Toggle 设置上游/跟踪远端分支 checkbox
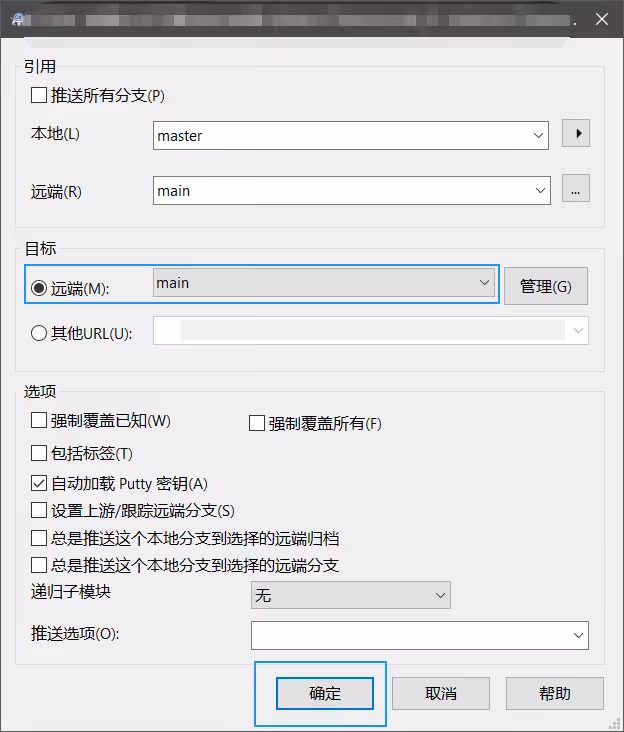Viewport: 624px width, 732px height. pyautogui.click(x=40, y=510)
